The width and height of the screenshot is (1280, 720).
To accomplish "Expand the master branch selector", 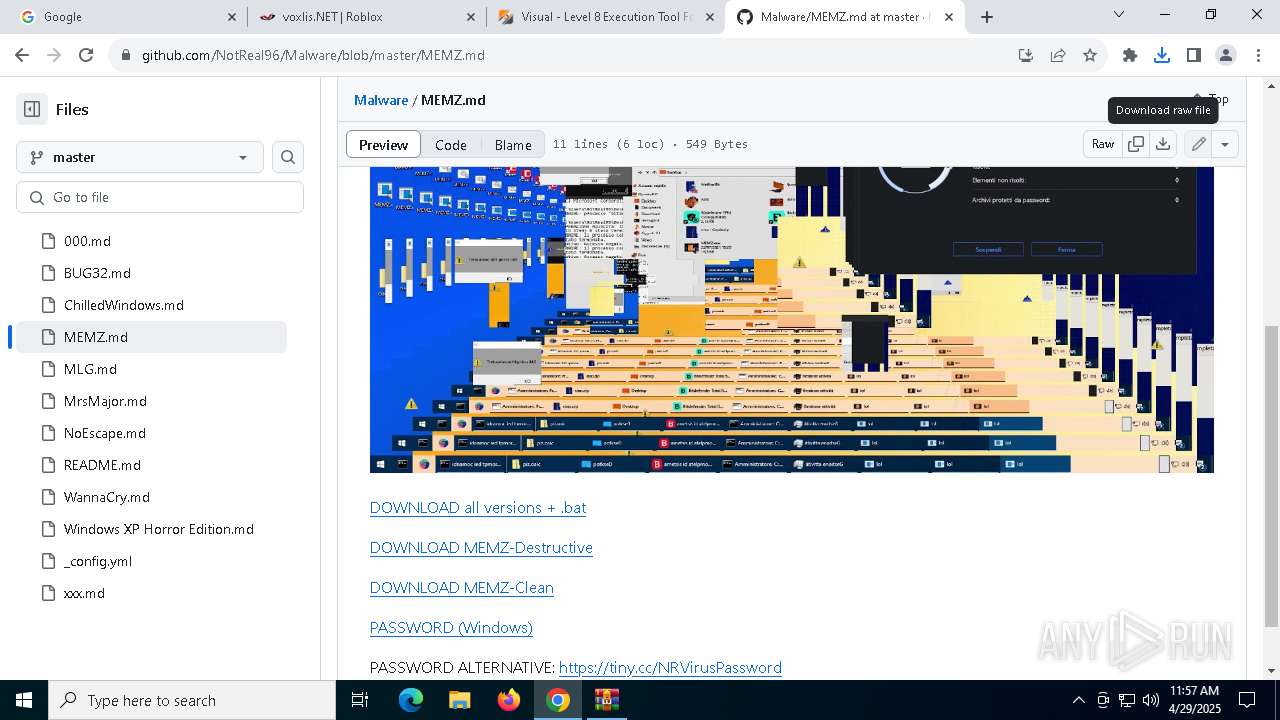I will [140, 157].
